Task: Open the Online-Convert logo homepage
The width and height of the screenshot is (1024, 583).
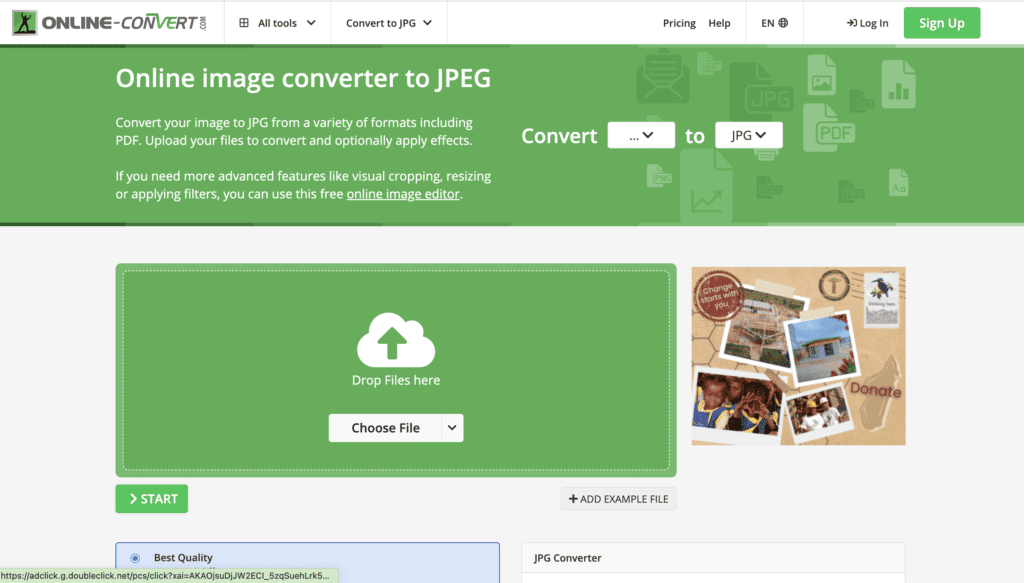Action: click(109, 23)
